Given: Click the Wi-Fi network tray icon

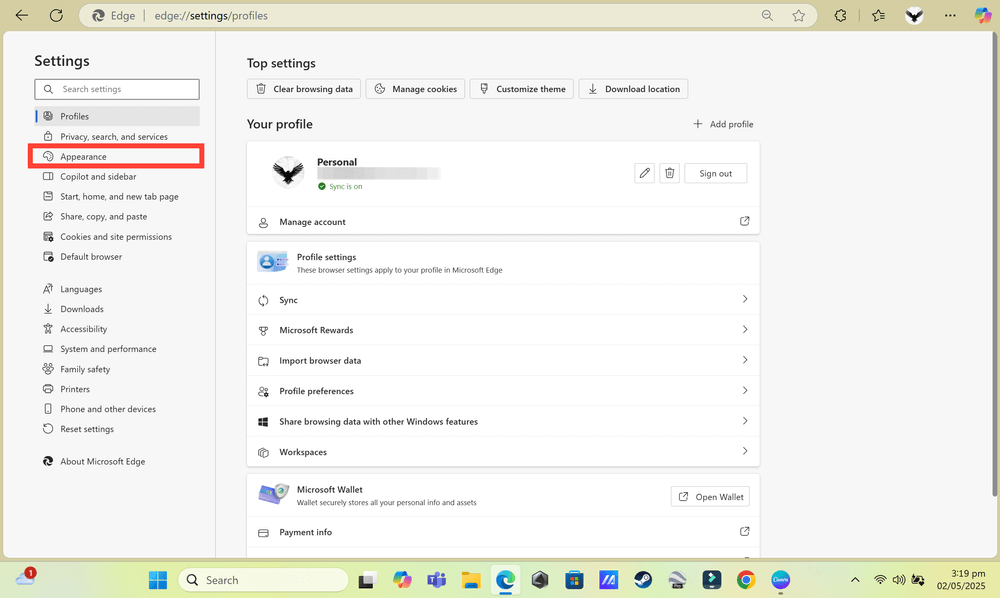Looking at the screenshot, I should (x=880, y=580).
